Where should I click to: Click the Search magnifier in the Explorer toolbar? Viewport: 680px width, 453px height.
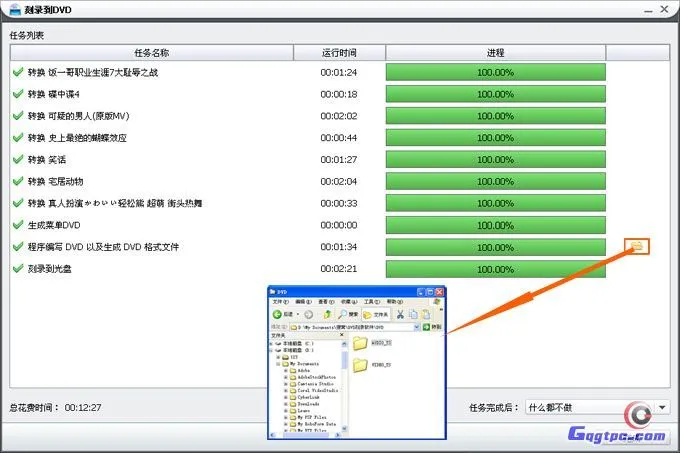[342, 314]
